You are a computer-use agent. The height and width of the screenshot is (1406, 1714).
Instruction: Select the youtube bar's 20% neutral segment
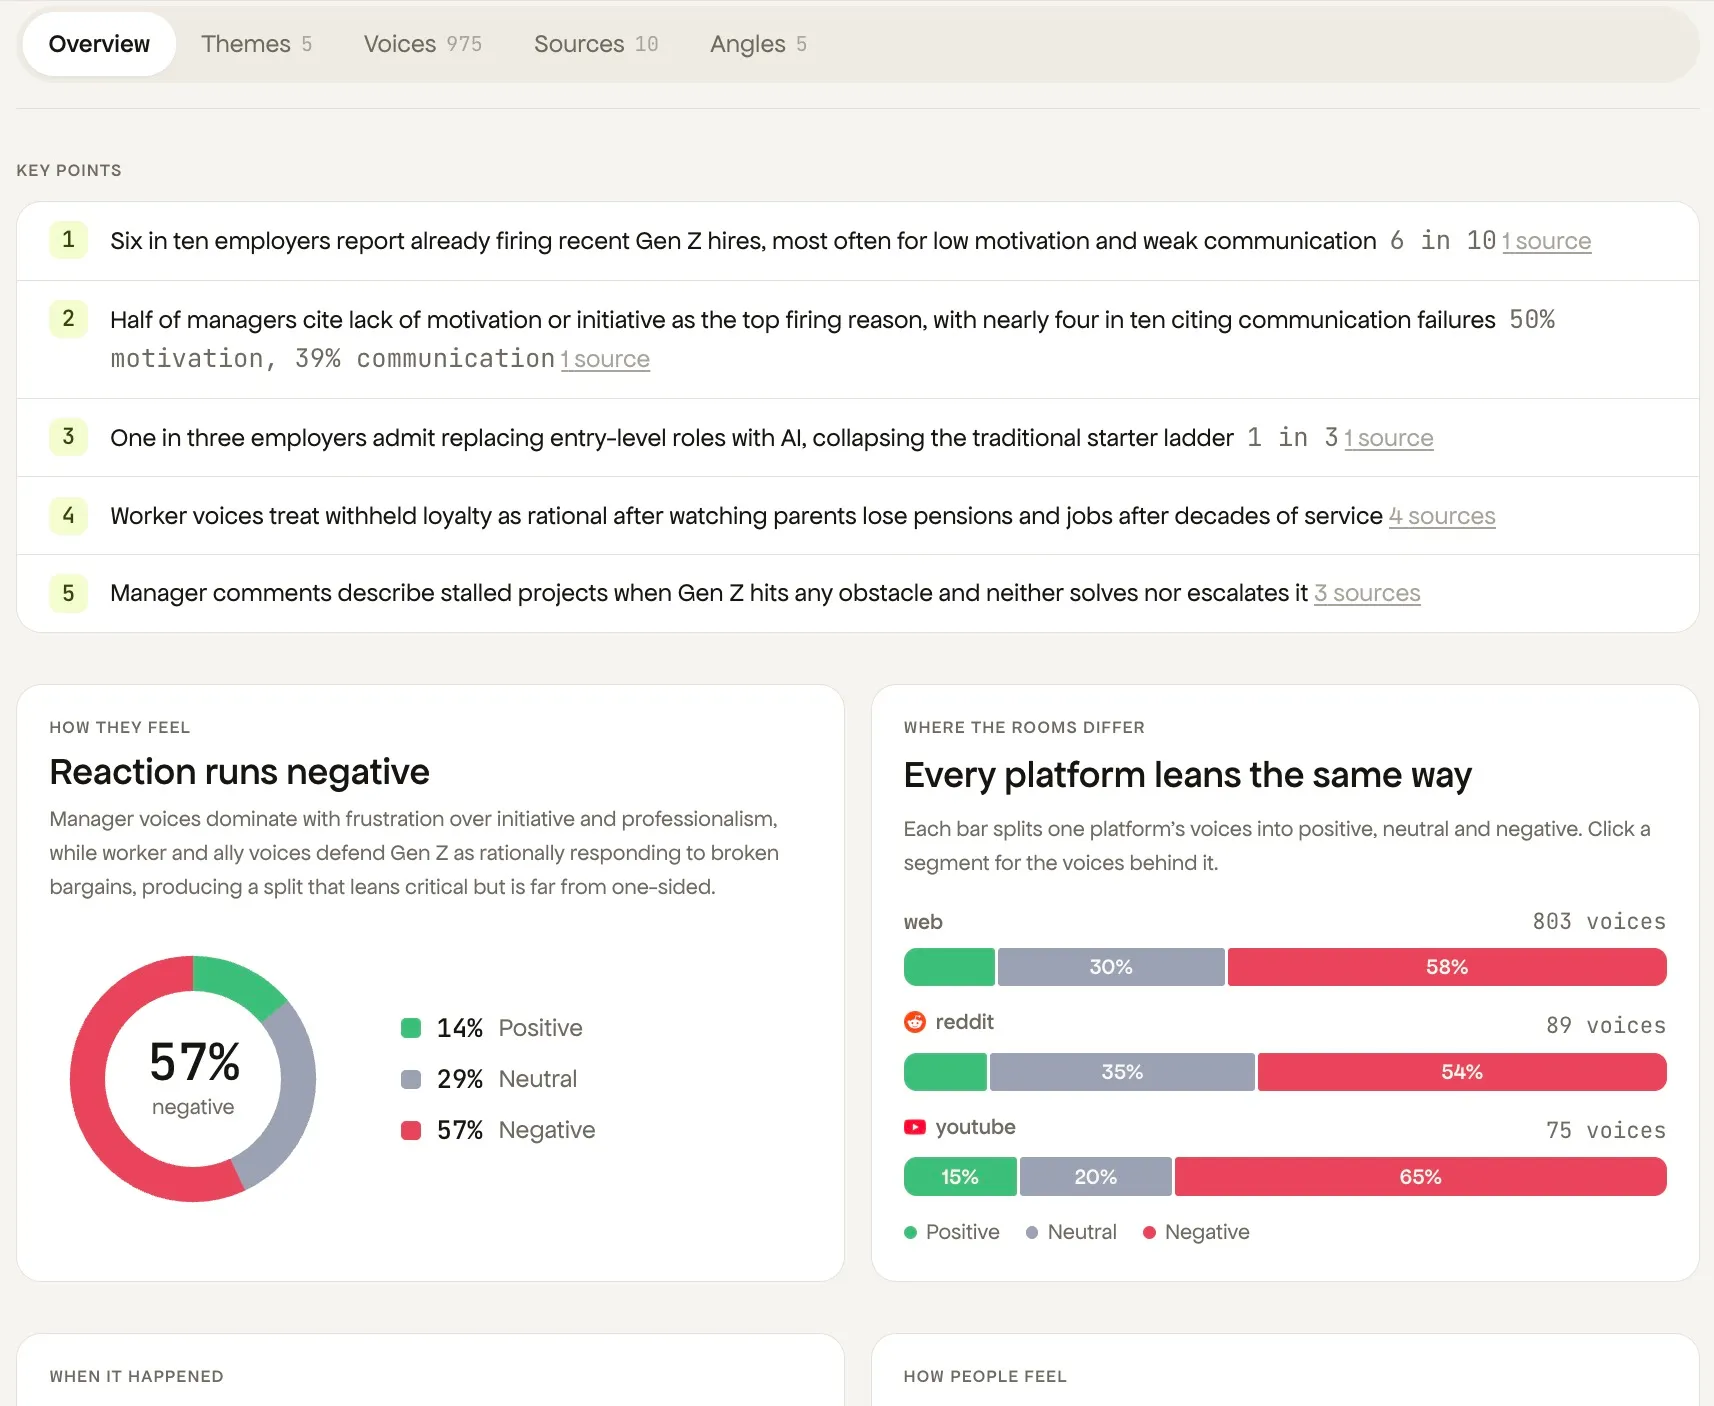[1096, 1177]
